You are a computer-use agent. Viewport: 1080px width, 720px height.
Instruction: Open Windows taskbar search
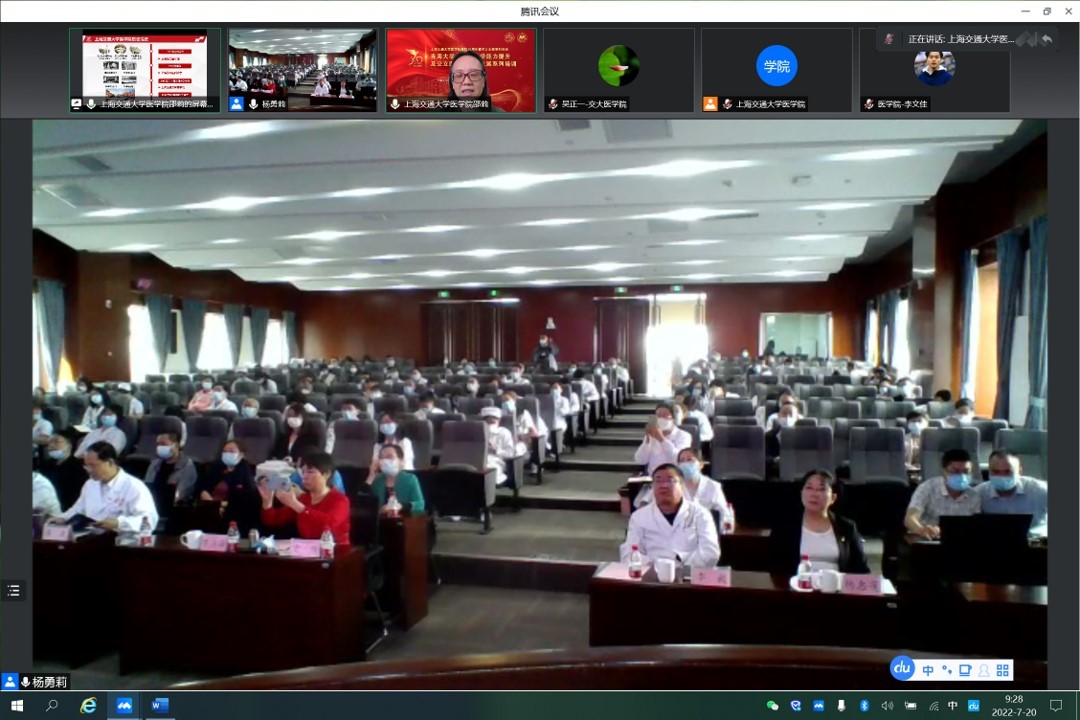tap(52, 705)
